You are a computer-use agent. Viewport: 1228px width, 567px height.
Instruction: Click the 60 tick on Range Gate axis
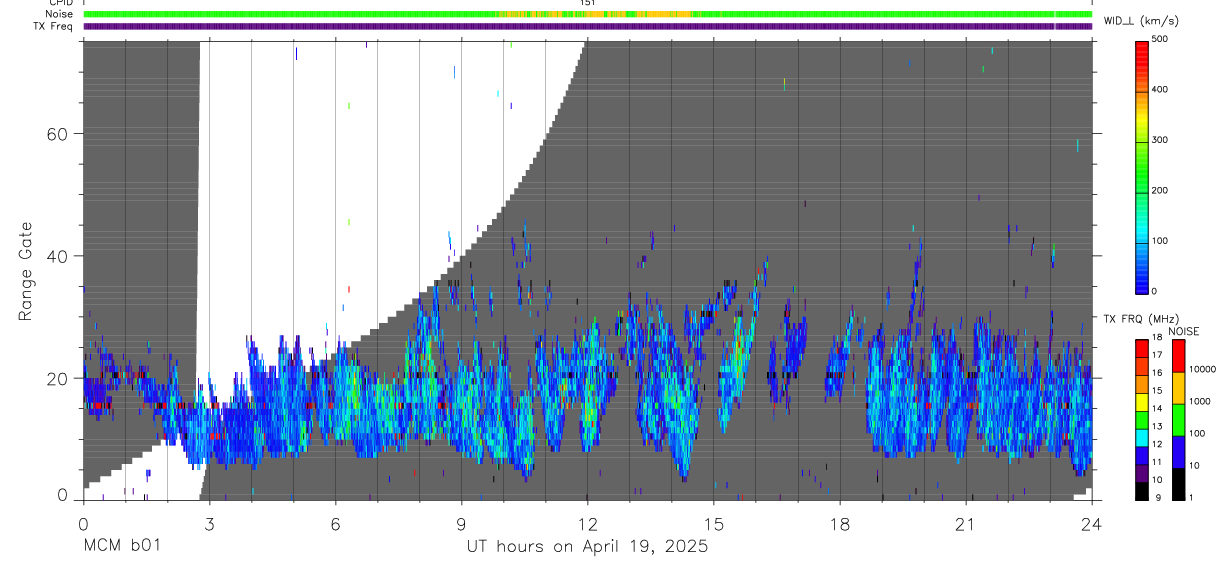pos(56,134)
